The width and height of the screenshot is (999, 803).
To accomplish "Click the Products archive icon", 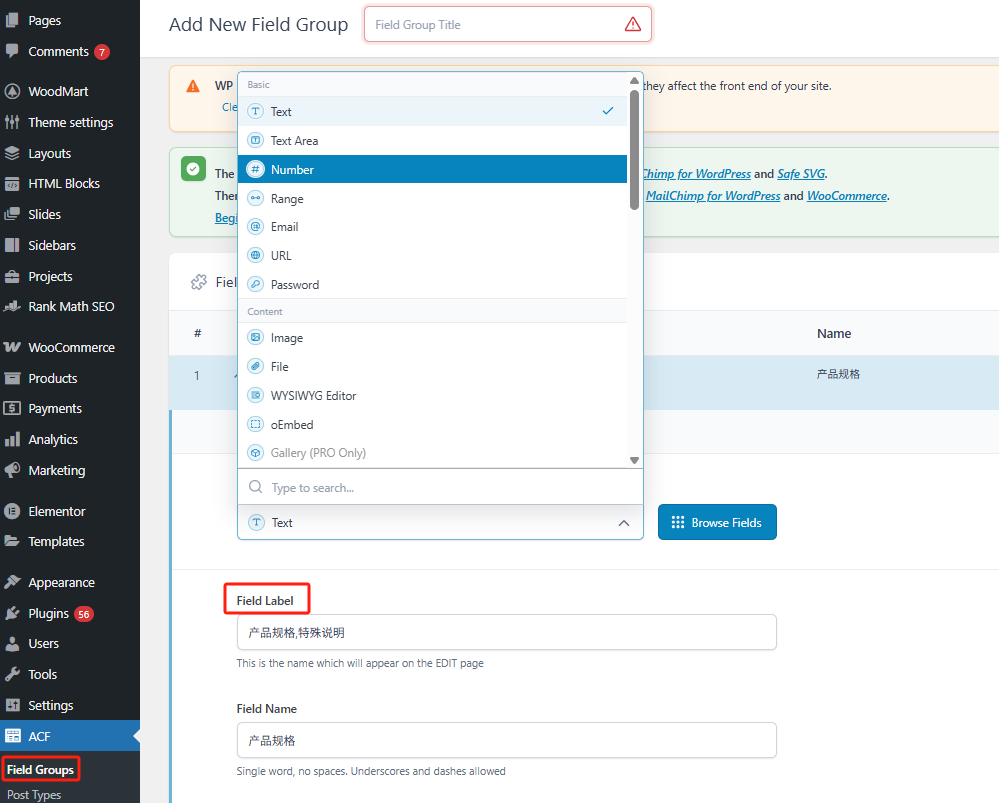I will click(x=12, y=378).
